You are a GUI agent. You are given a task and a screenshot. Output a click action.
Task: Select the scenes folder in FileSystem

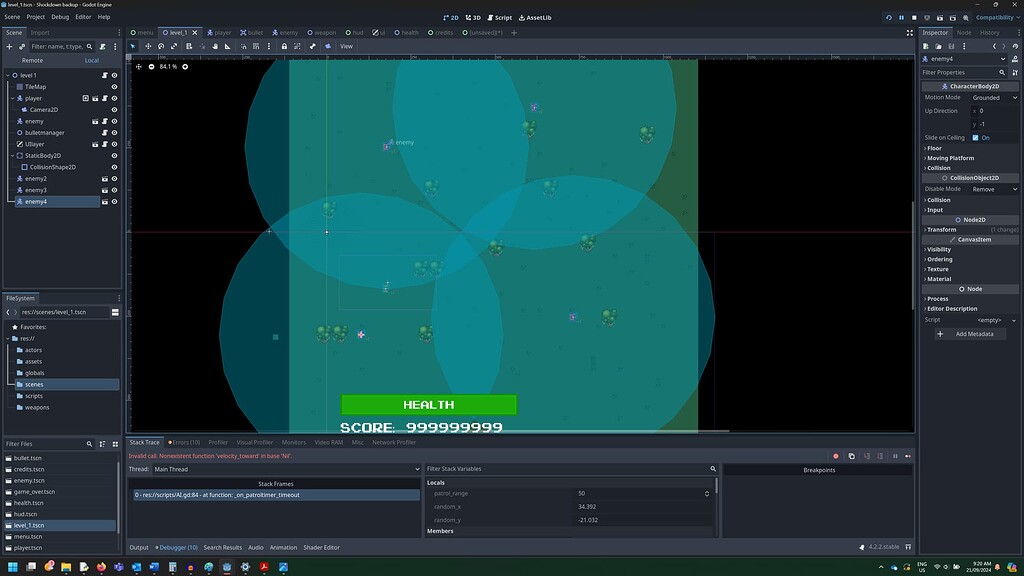(34, 384)
